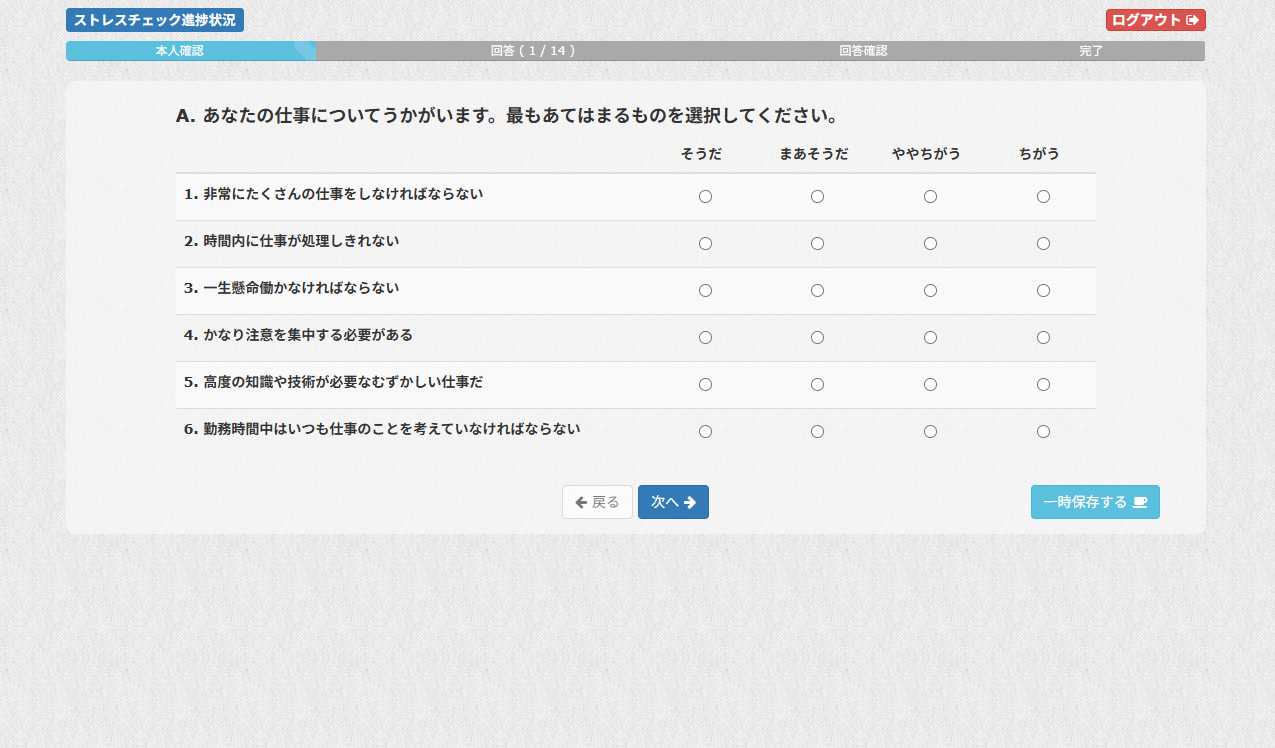The width and height of the screenshot is (1275, 748).
Task: Select そうだ for question 1
Action: (x=705, y=197)
